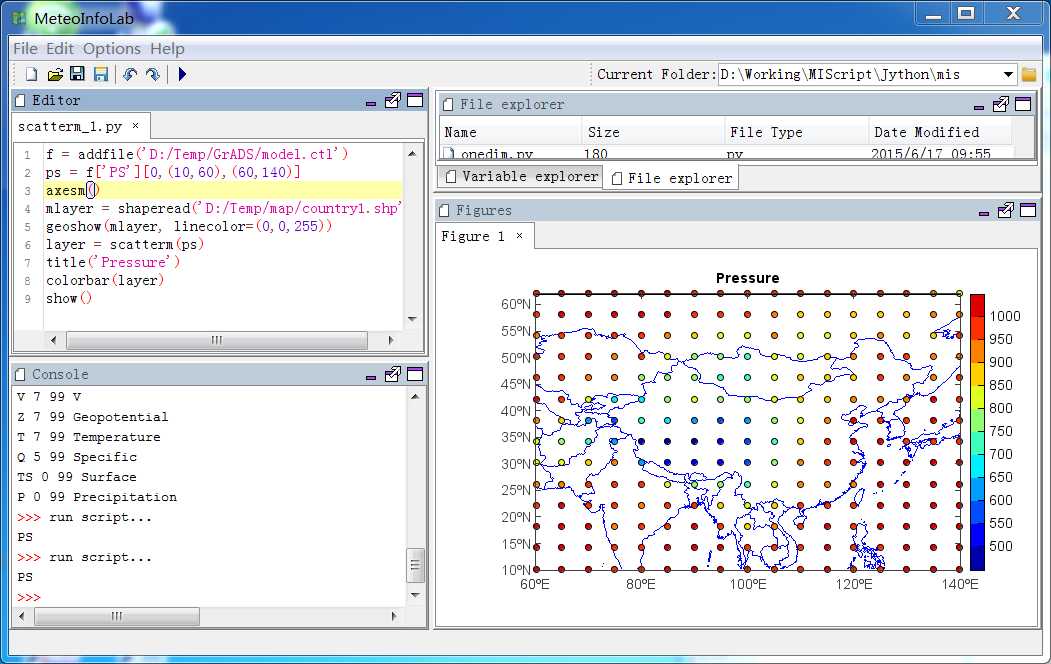This screenshot has width=1051, height=664.
Task: Minimize the Figures panel
Action: point(983,213)
